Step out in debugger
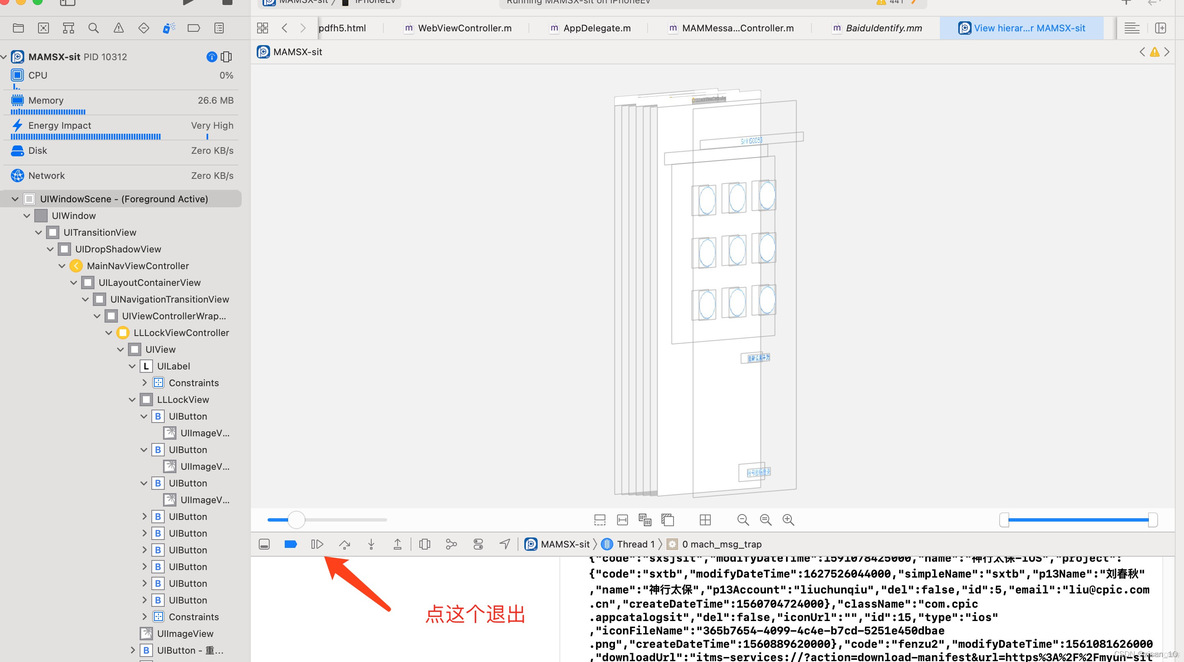The image size is (1184, 662). click(x=397, y=544)
